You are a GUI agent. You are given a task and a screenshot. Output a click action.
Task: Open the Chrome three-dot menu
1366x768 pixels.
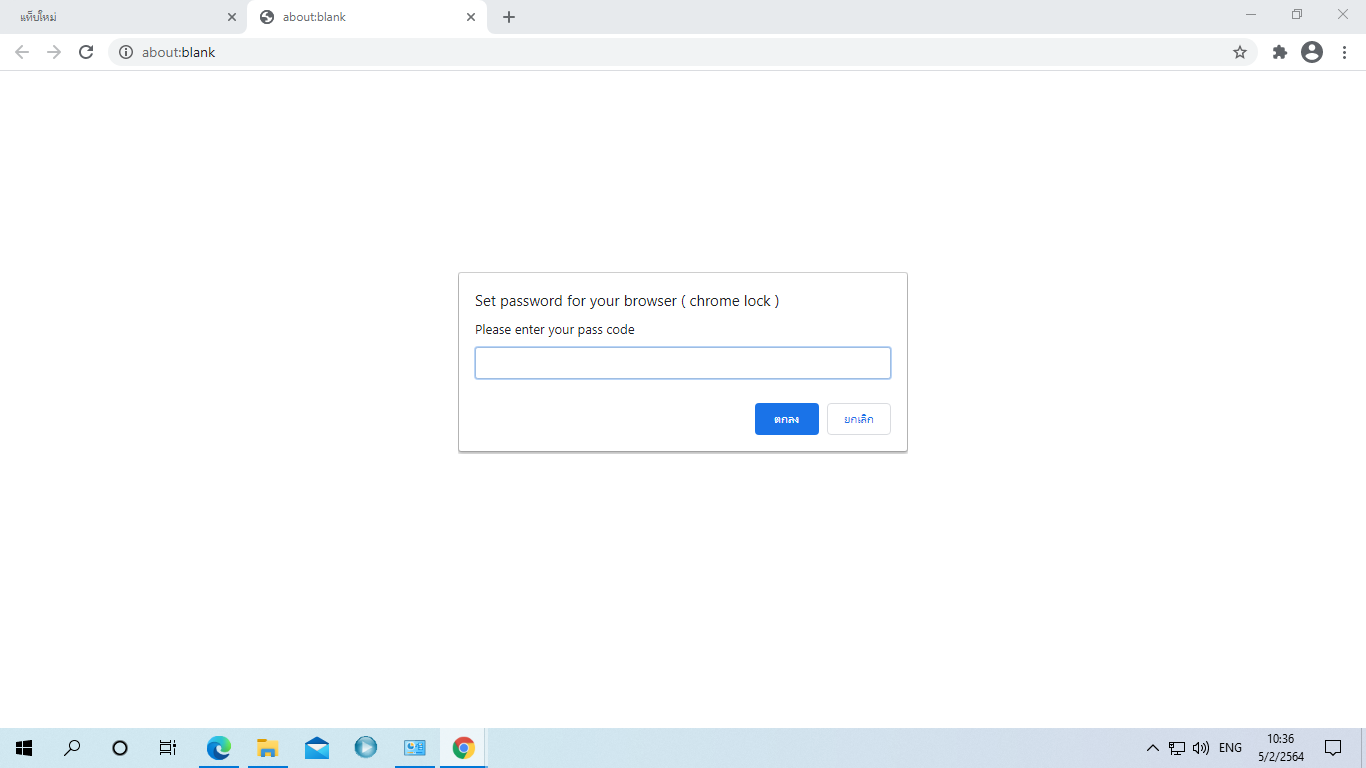coord(1343,52)
